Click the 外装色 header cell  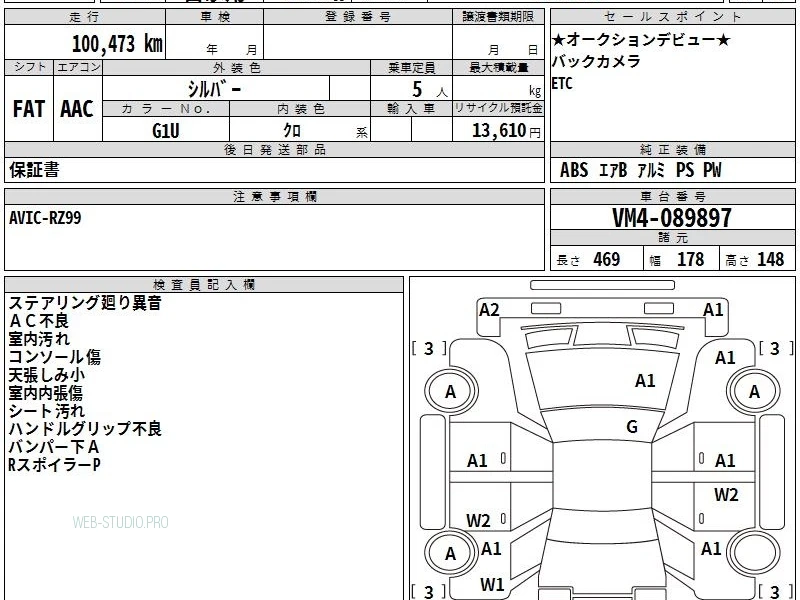tap(236, 67)
